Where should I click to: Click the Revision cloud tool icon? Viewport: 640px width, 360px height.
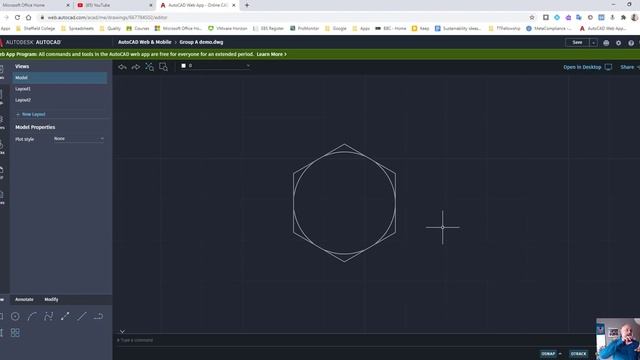[x=98, y=316]
